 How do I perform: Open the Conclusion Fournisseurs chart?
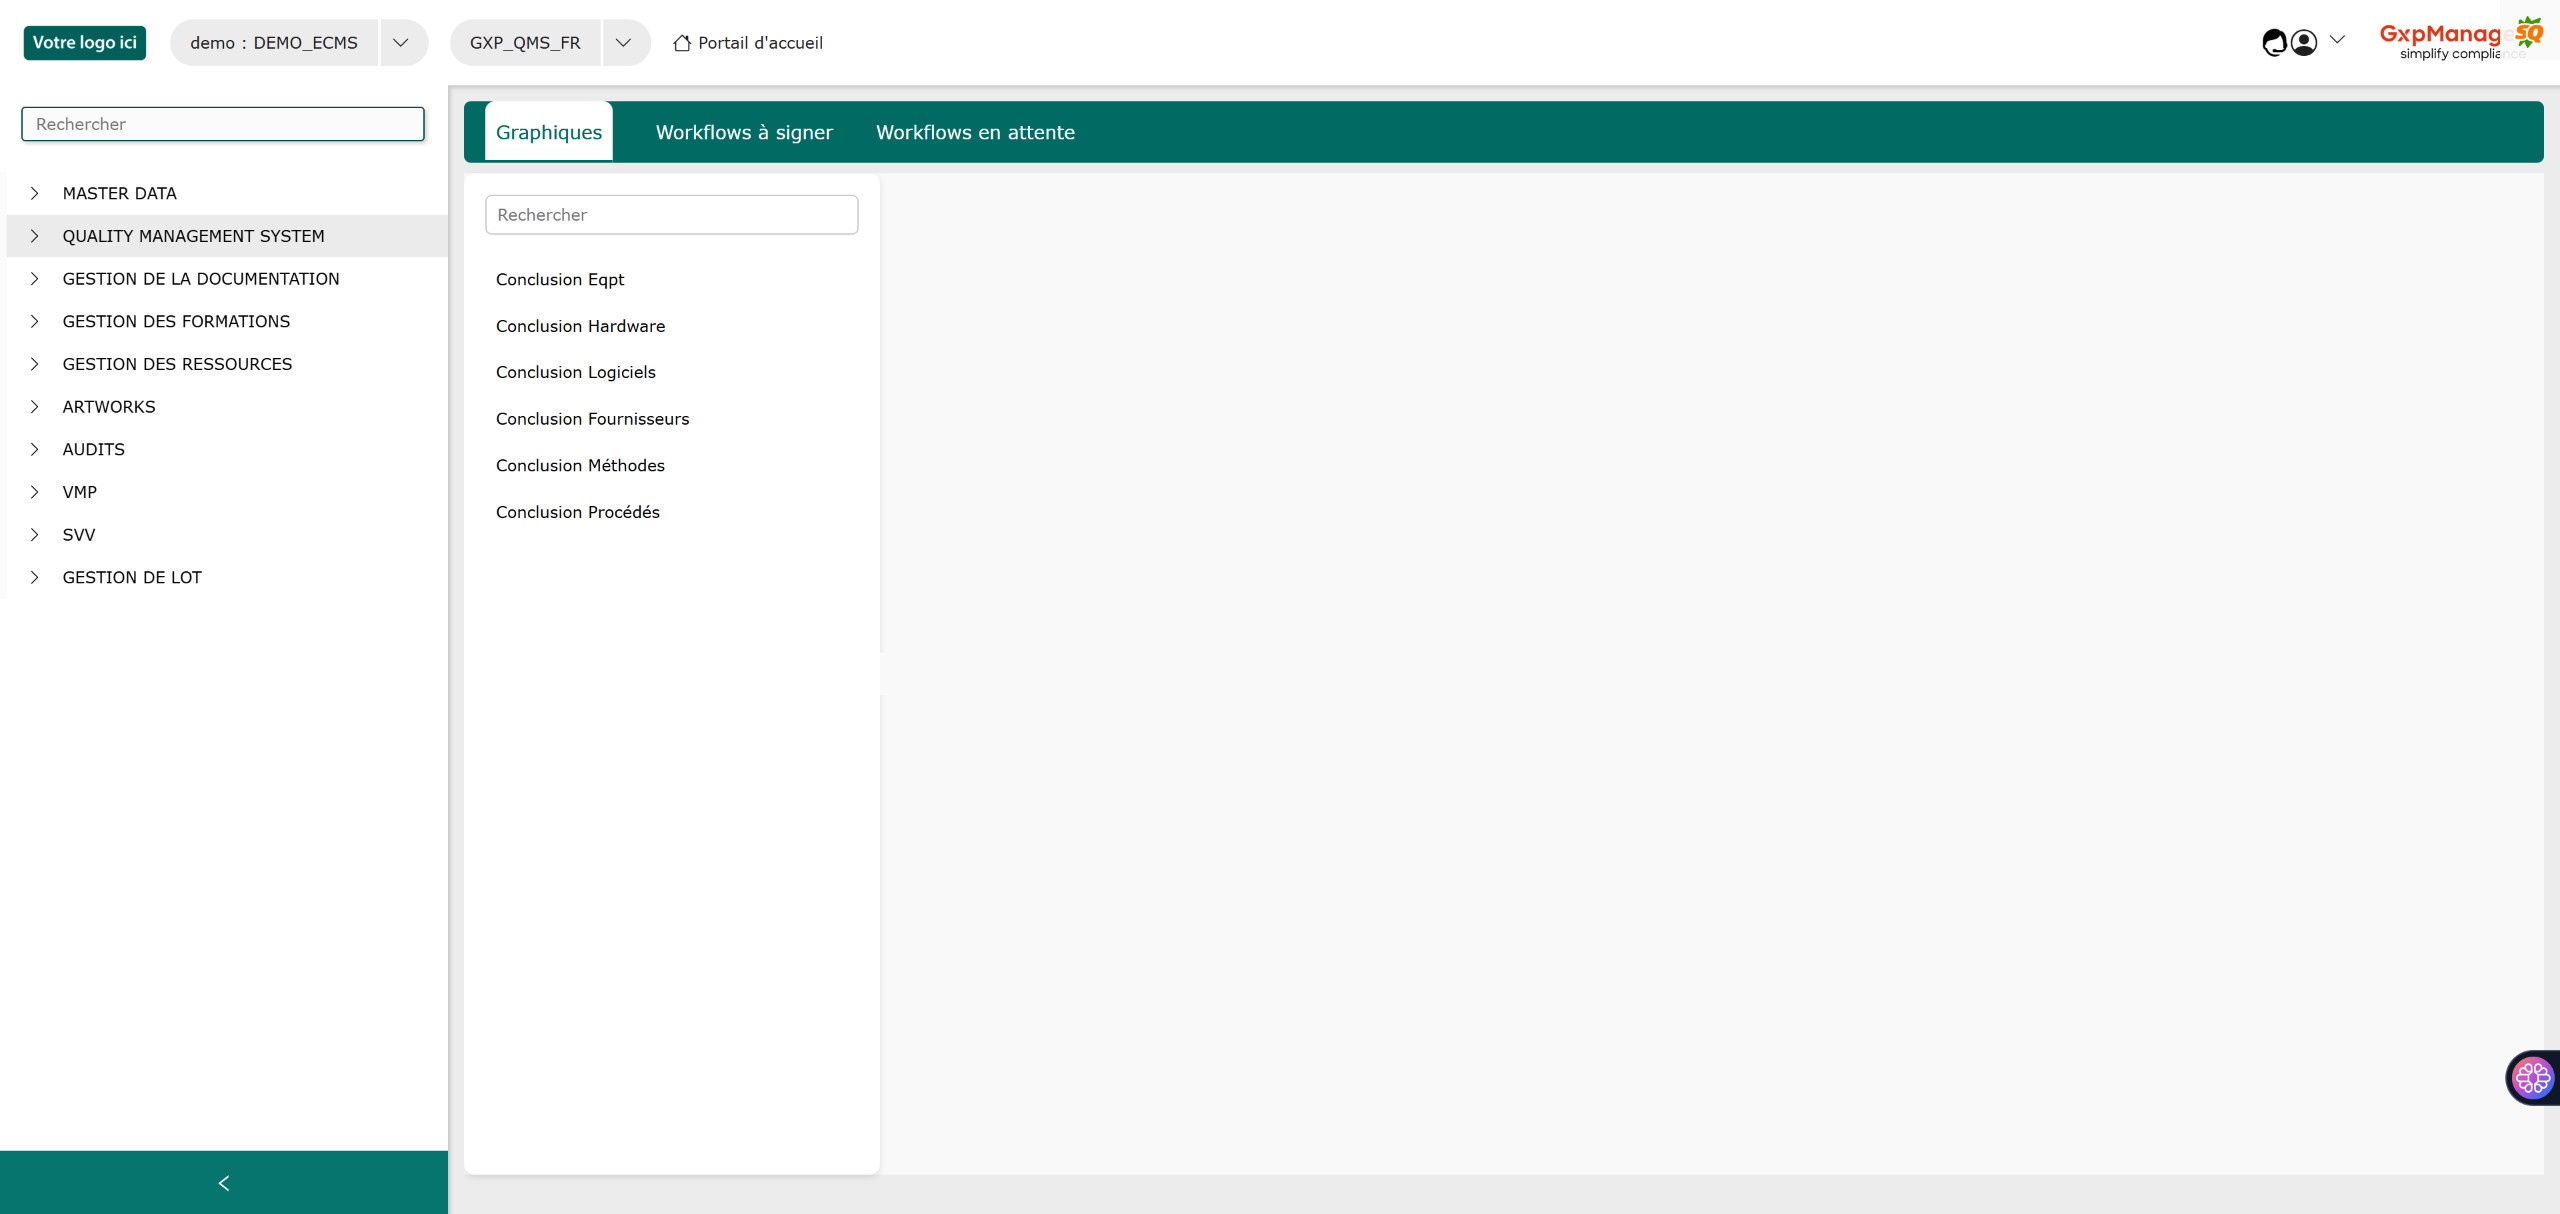592,419
